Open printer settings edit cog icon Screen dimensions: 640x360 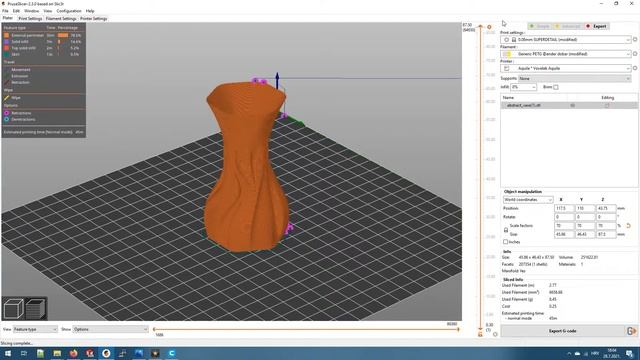tap(635, 68)
